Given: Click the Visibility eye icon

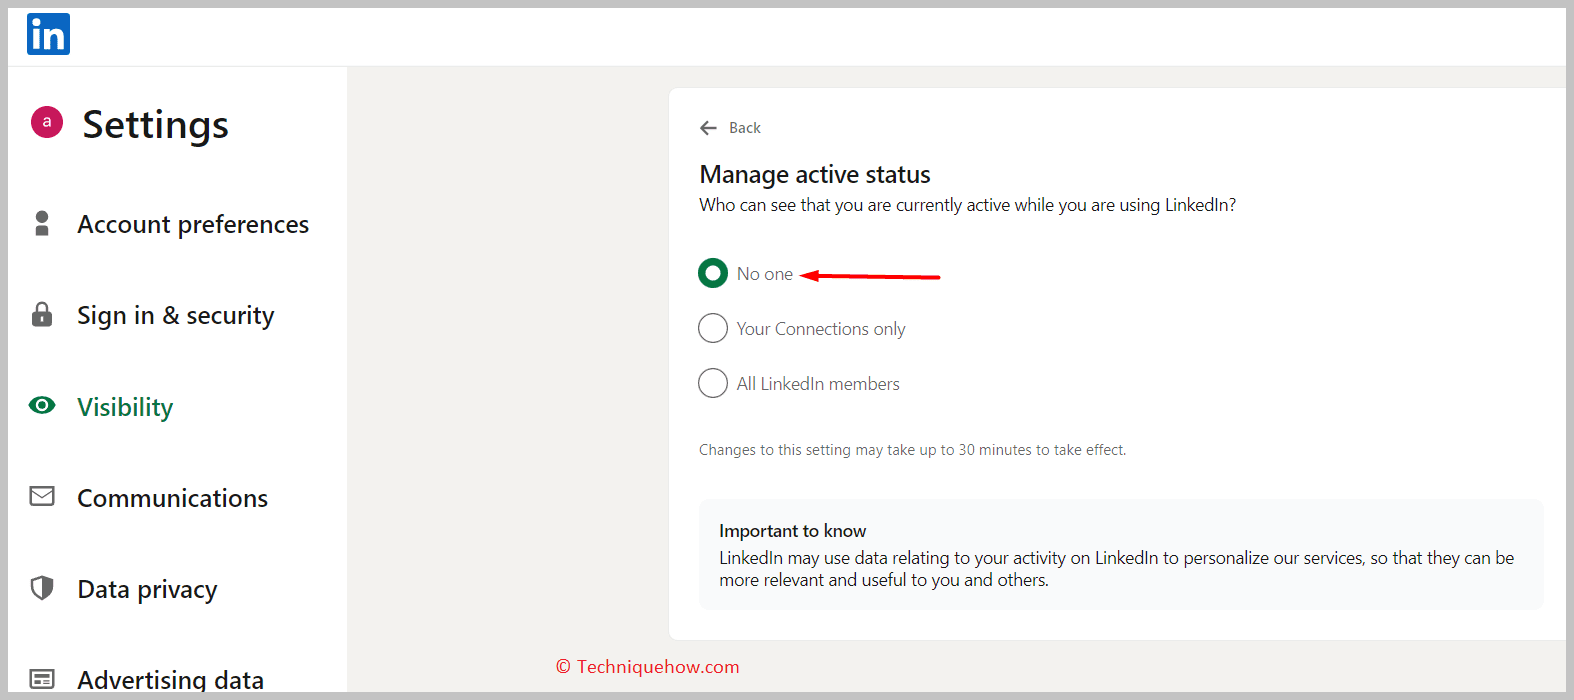Looking at the screenshot, I should click(x=42, y=405).
